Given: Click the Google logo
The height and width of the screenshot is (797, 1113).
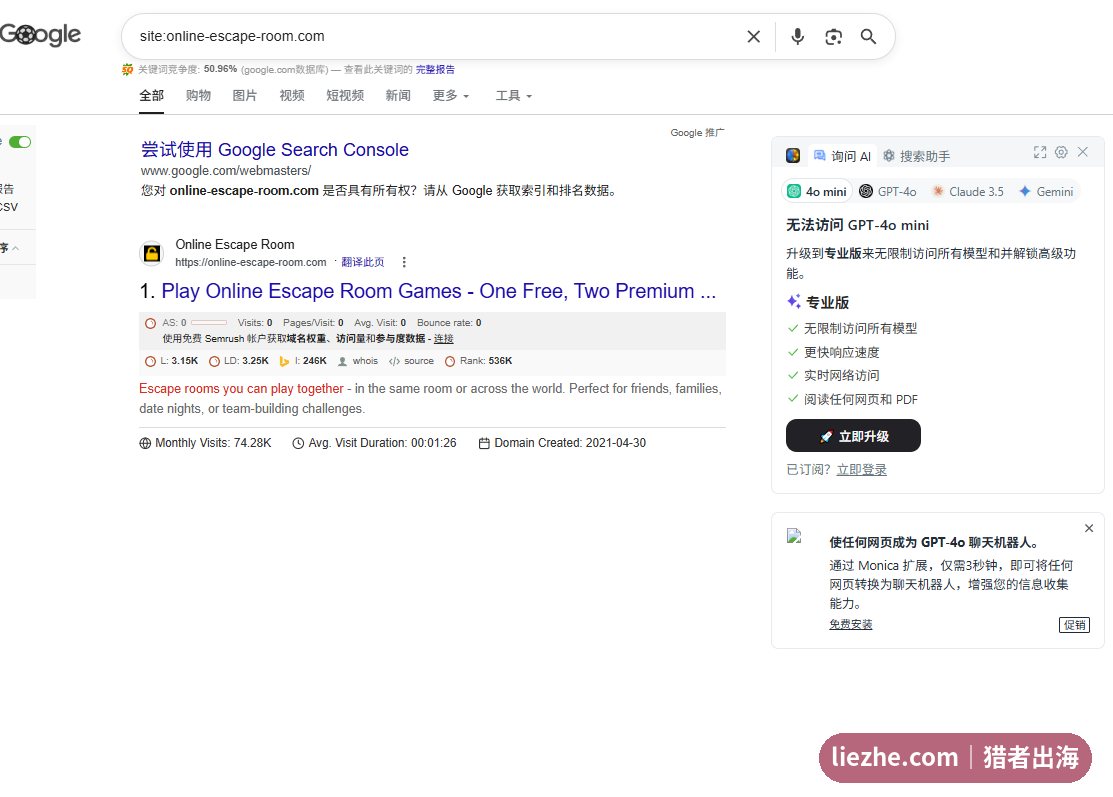Looking at the screenshot, I should 40,34.
